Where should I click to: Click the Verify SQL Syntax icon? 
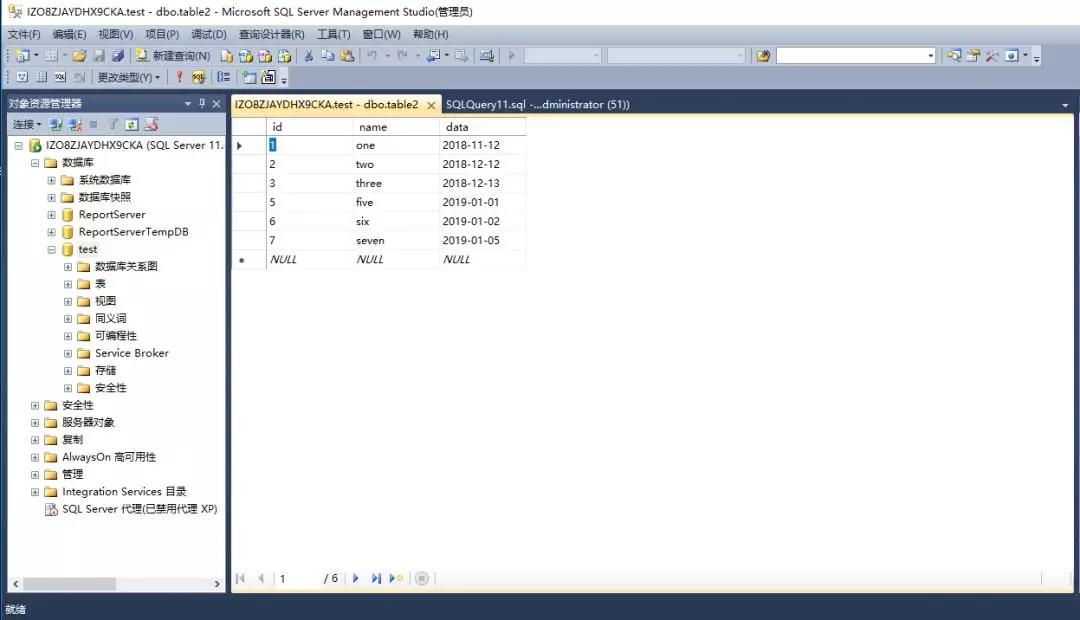click(199, 77)
